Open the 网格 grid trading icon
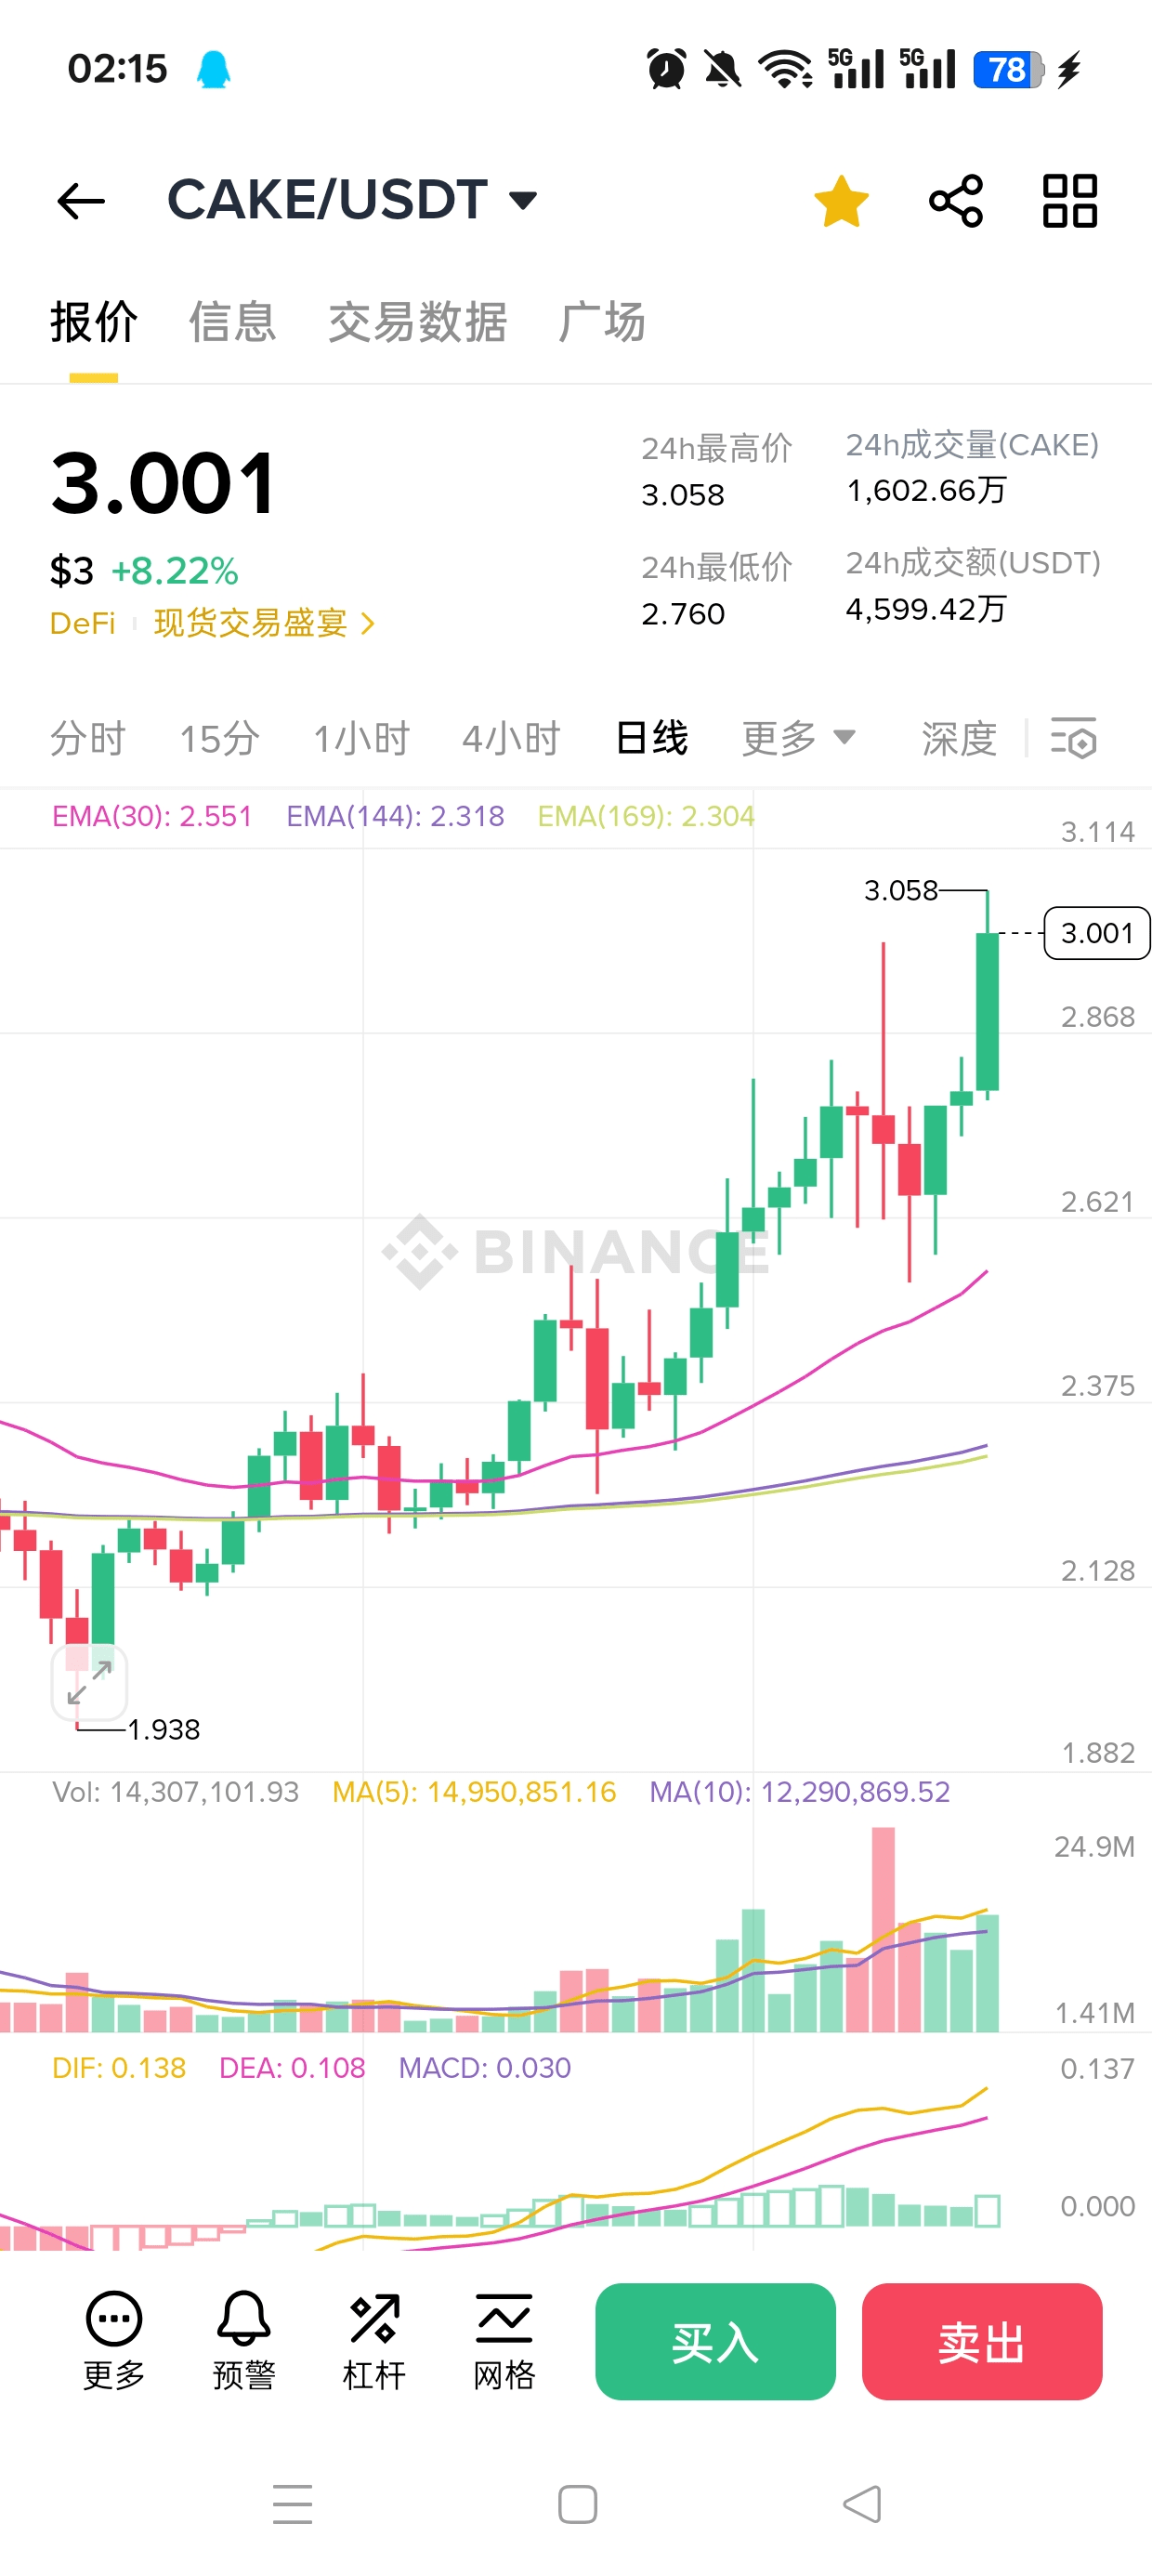The image size is (1152, 2576). coord(504,2340)
